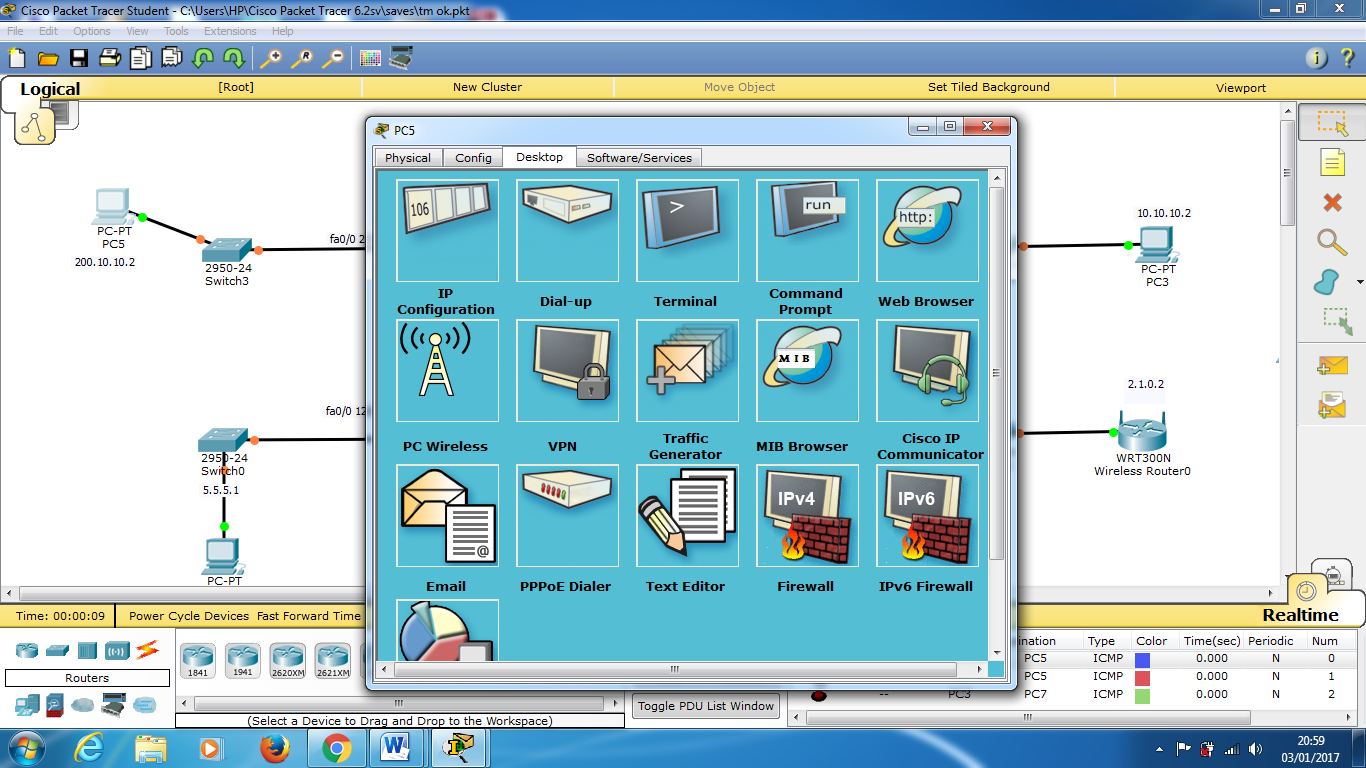Switch to the Software/Services tab
Viewport: 1366px width, 768px height.
(639, 158)
